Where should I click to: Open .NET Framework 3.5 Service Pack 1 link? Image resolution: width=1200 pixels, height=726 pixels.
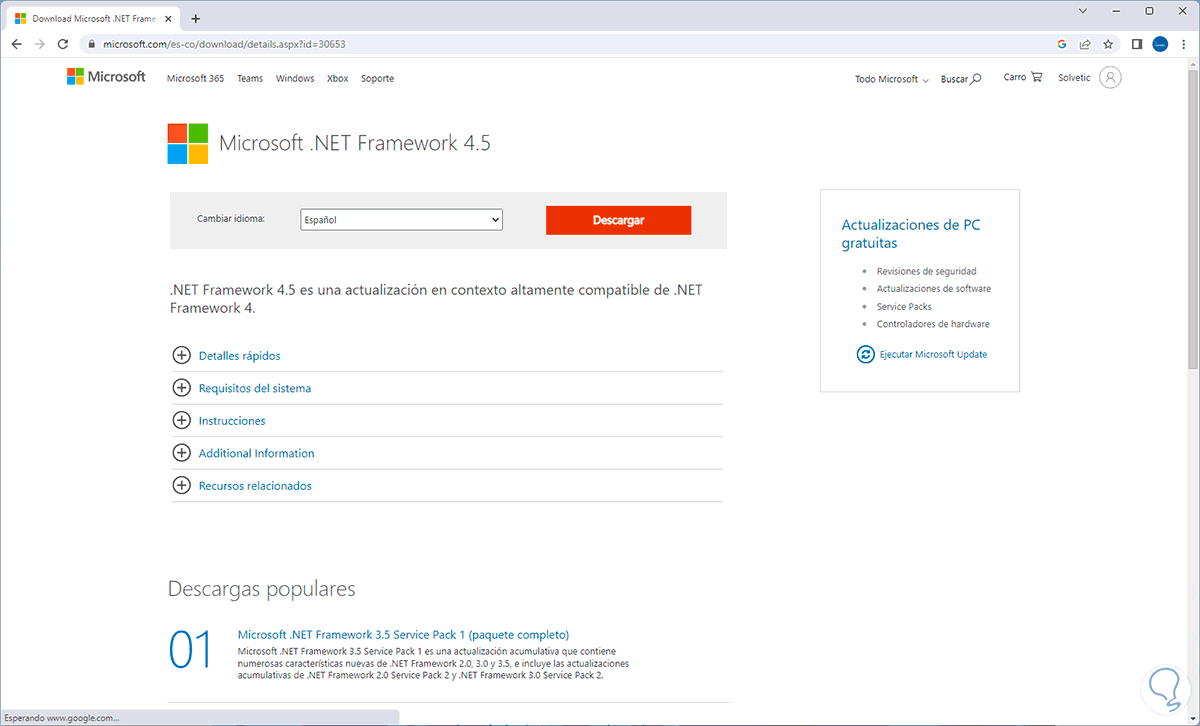(x=403, y=634)
